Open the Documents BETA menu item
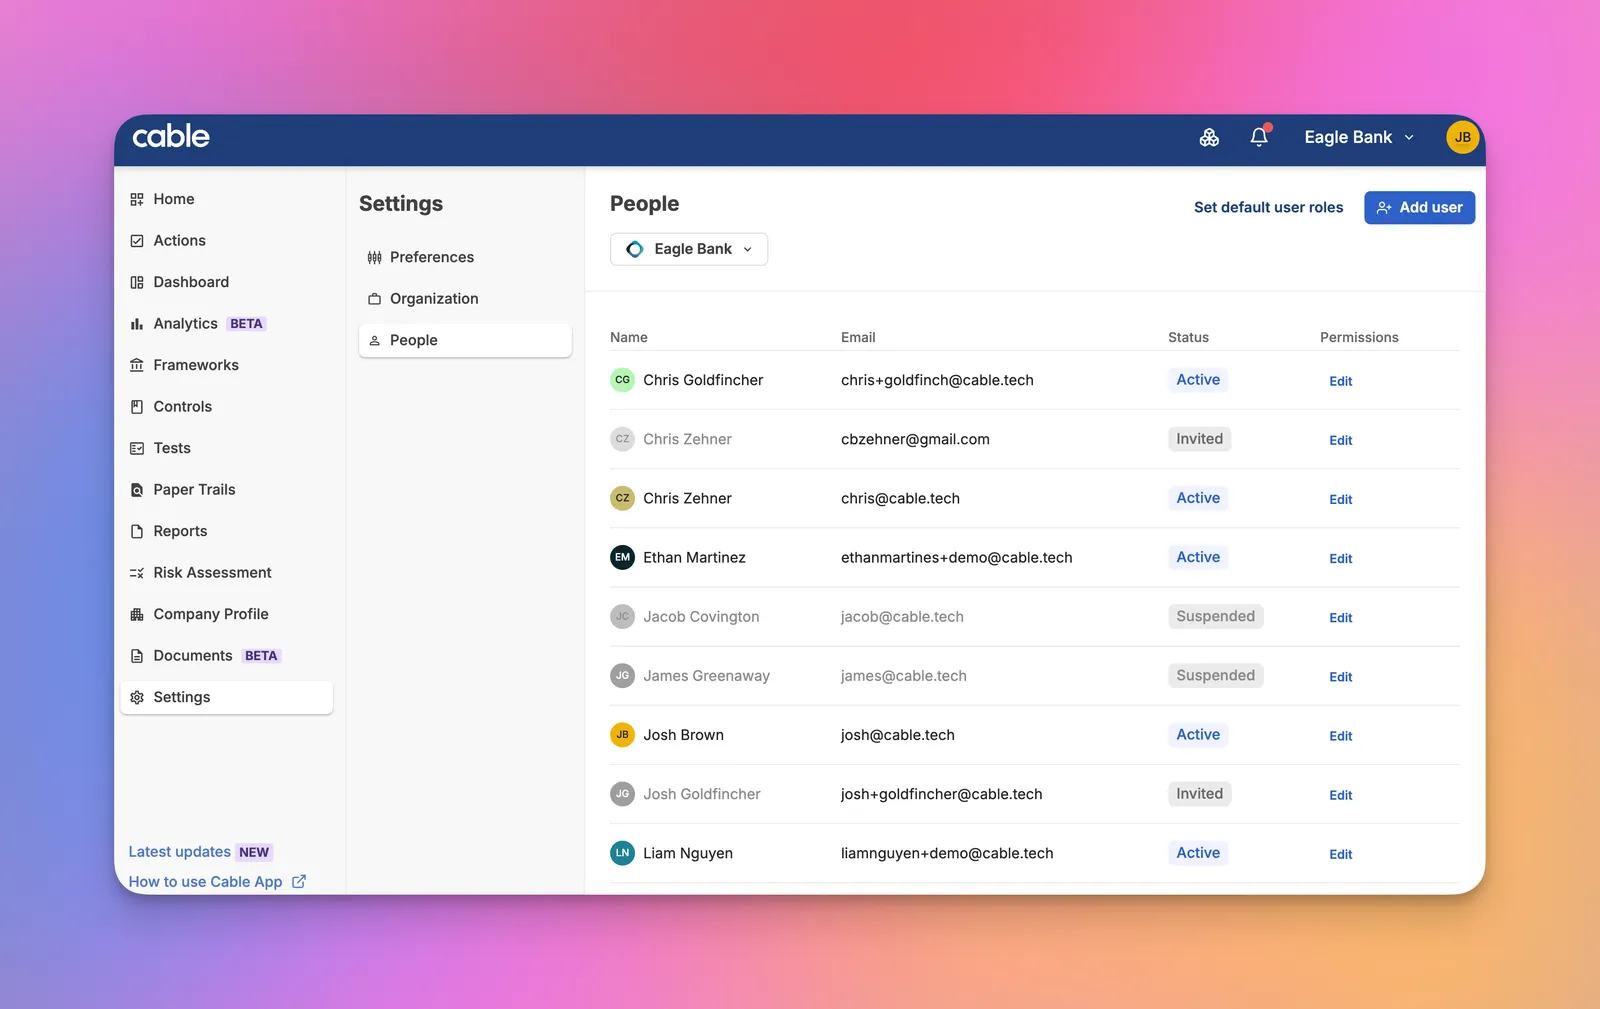 click(x=226, y=656)
